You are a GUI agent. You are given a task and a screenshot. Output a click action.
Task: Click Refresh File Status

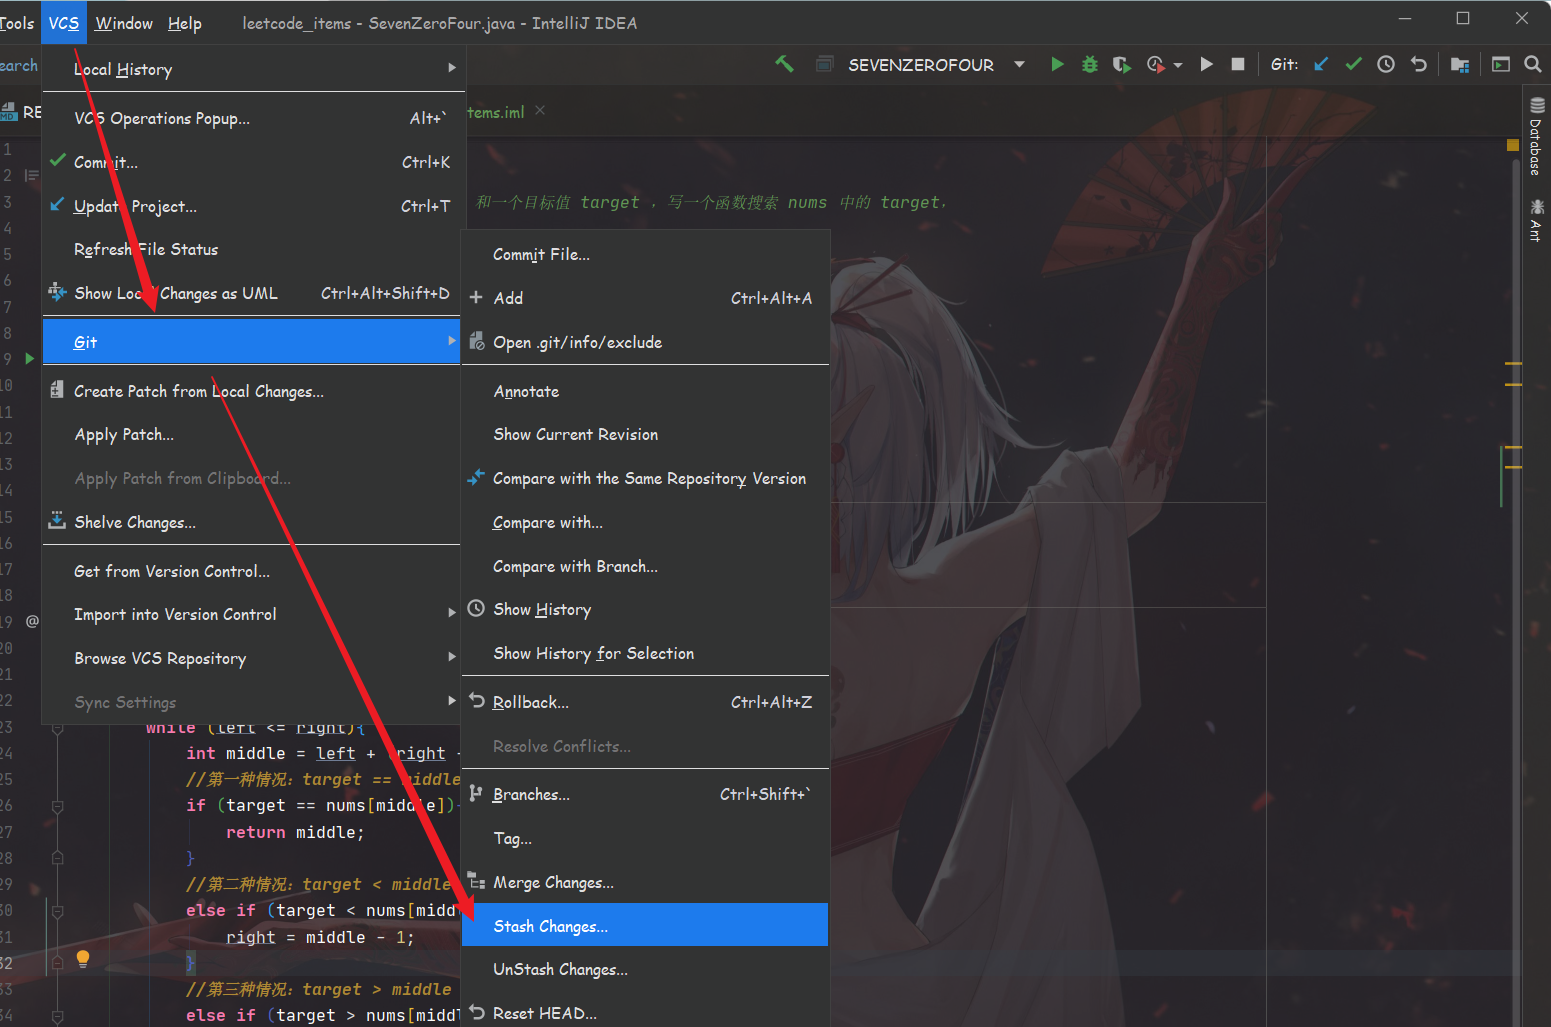[251, 249]
